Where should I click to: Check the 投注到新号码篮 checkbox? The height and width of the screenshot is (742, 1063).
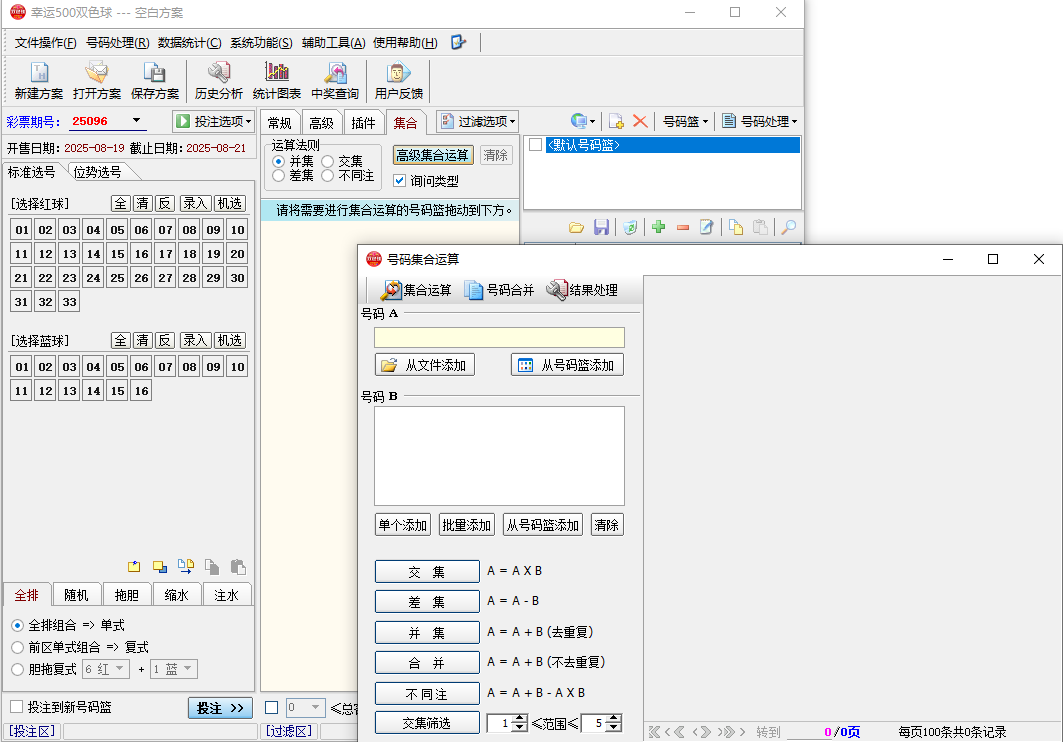pos(16,707)
